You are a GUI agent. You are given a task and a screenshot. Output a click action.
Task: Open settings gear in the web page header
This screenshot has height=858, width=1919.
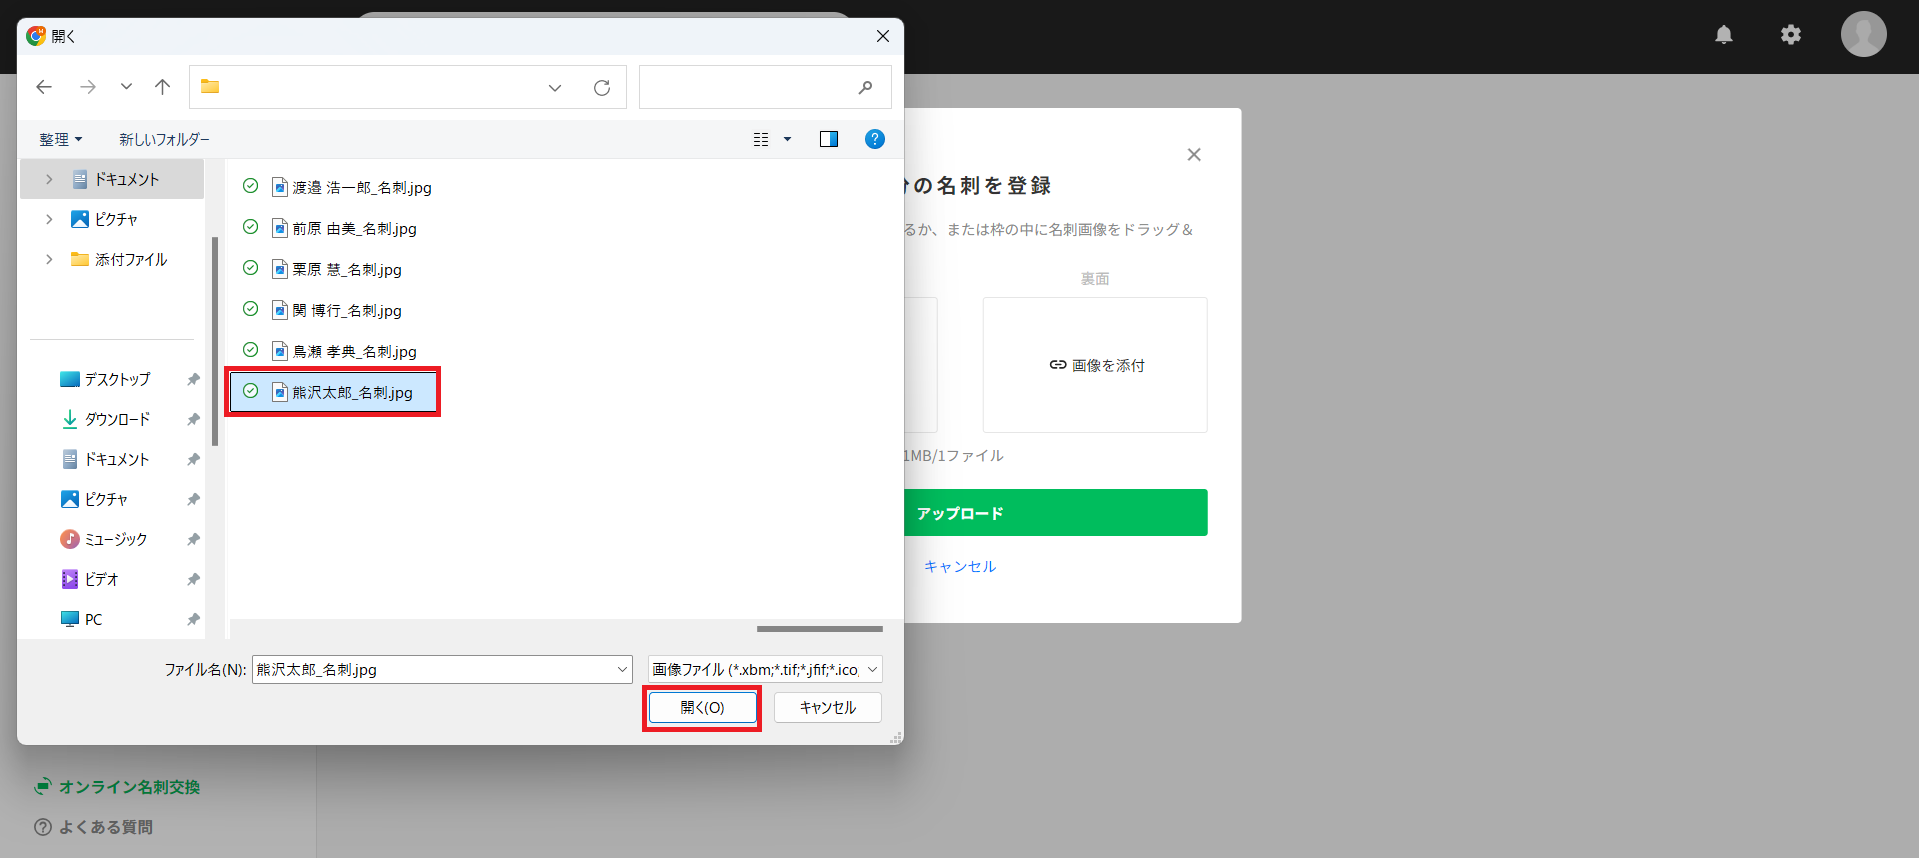[x=1791, y=35]
